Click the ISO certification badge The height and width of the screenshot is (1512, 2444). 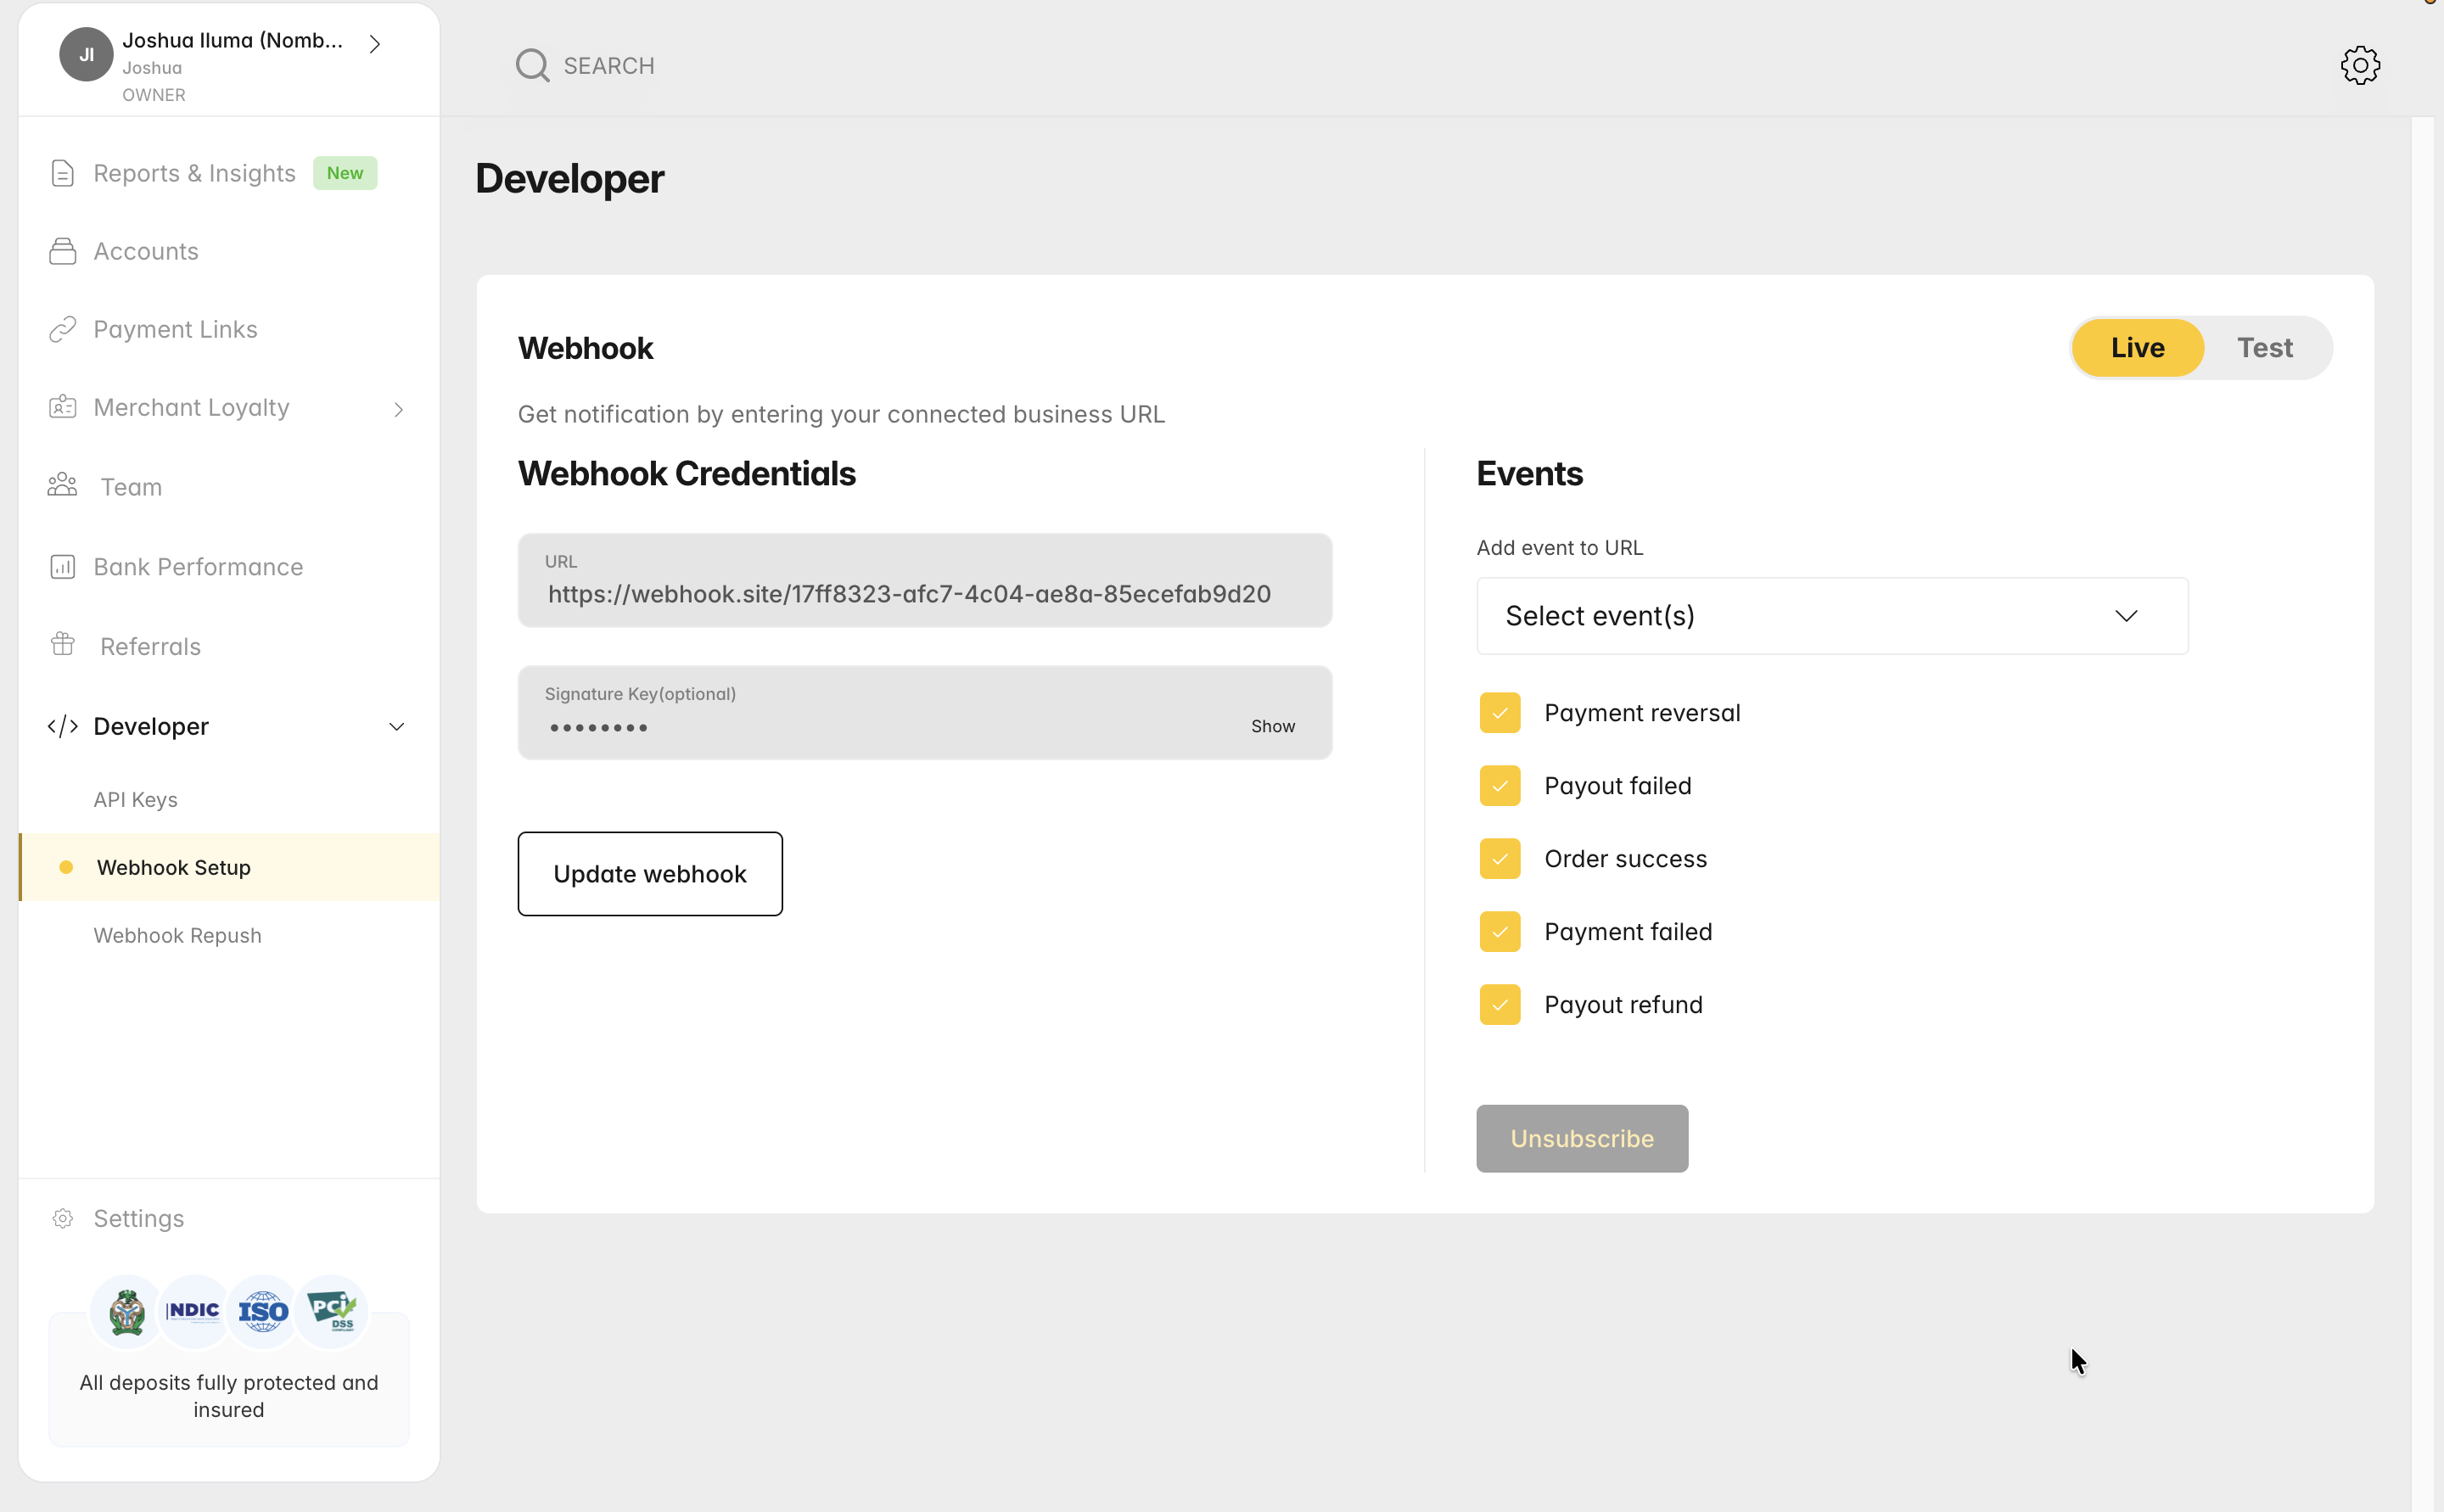click(263, 1311)
